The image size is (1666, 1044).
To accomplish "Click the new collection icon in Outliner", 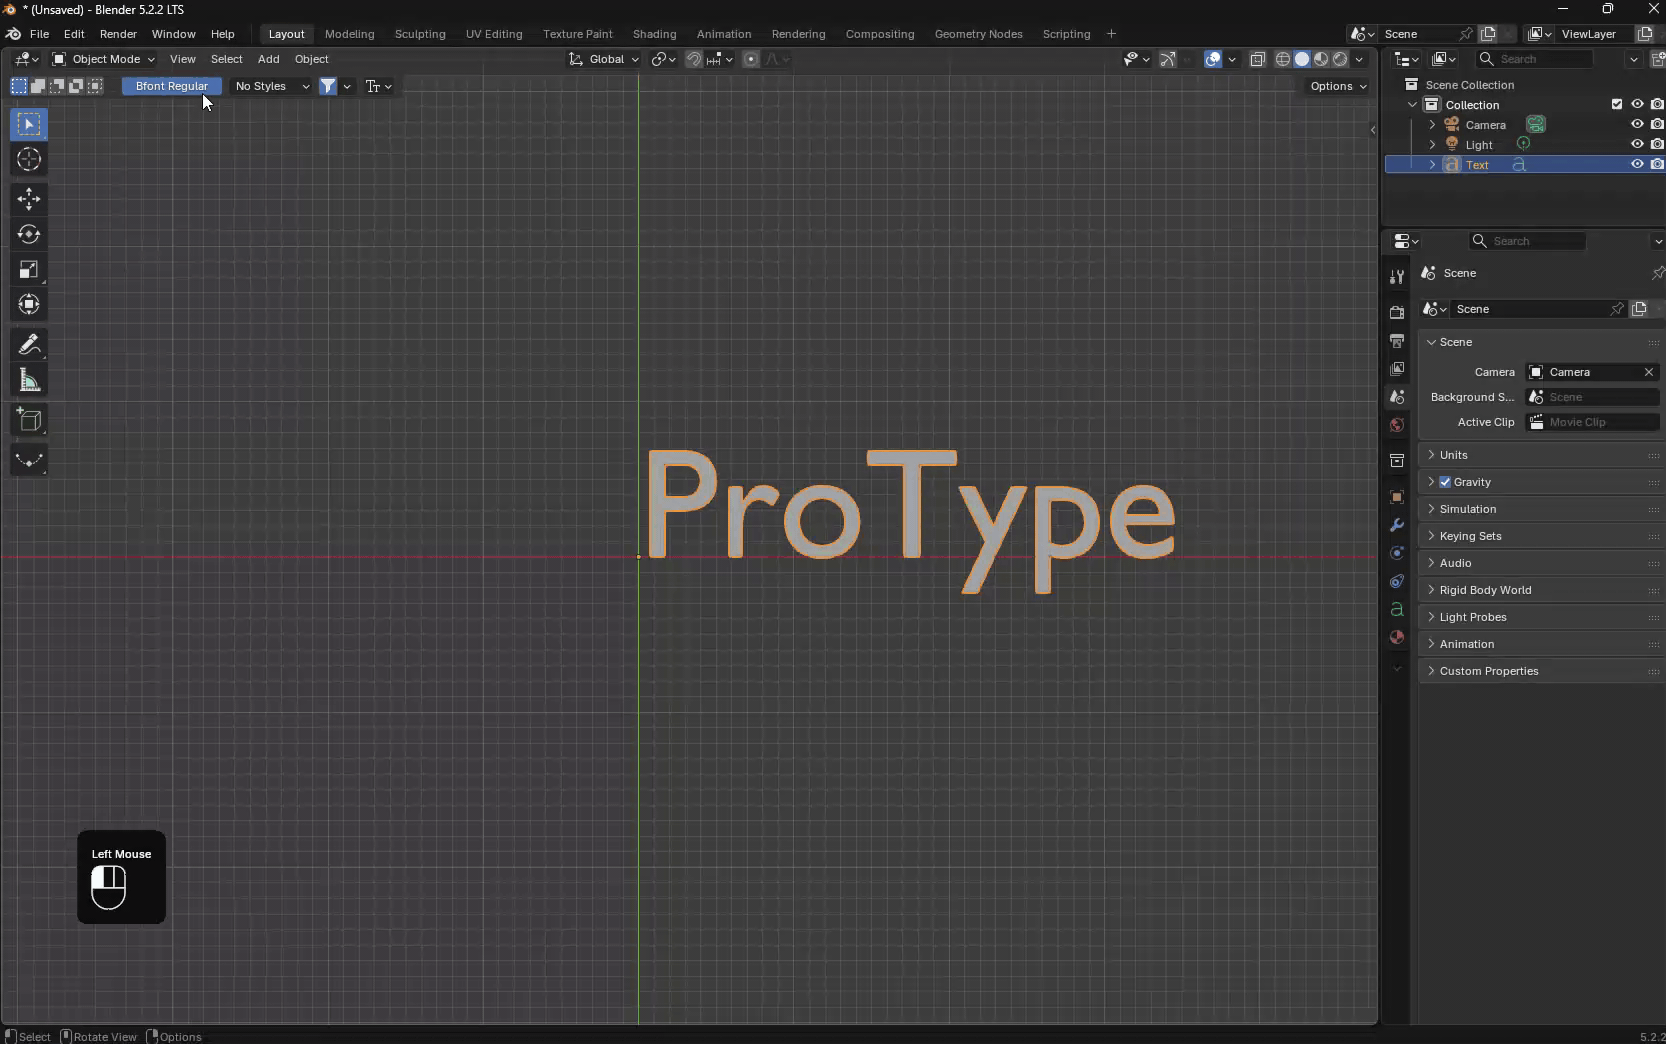I will (1658, 59).
